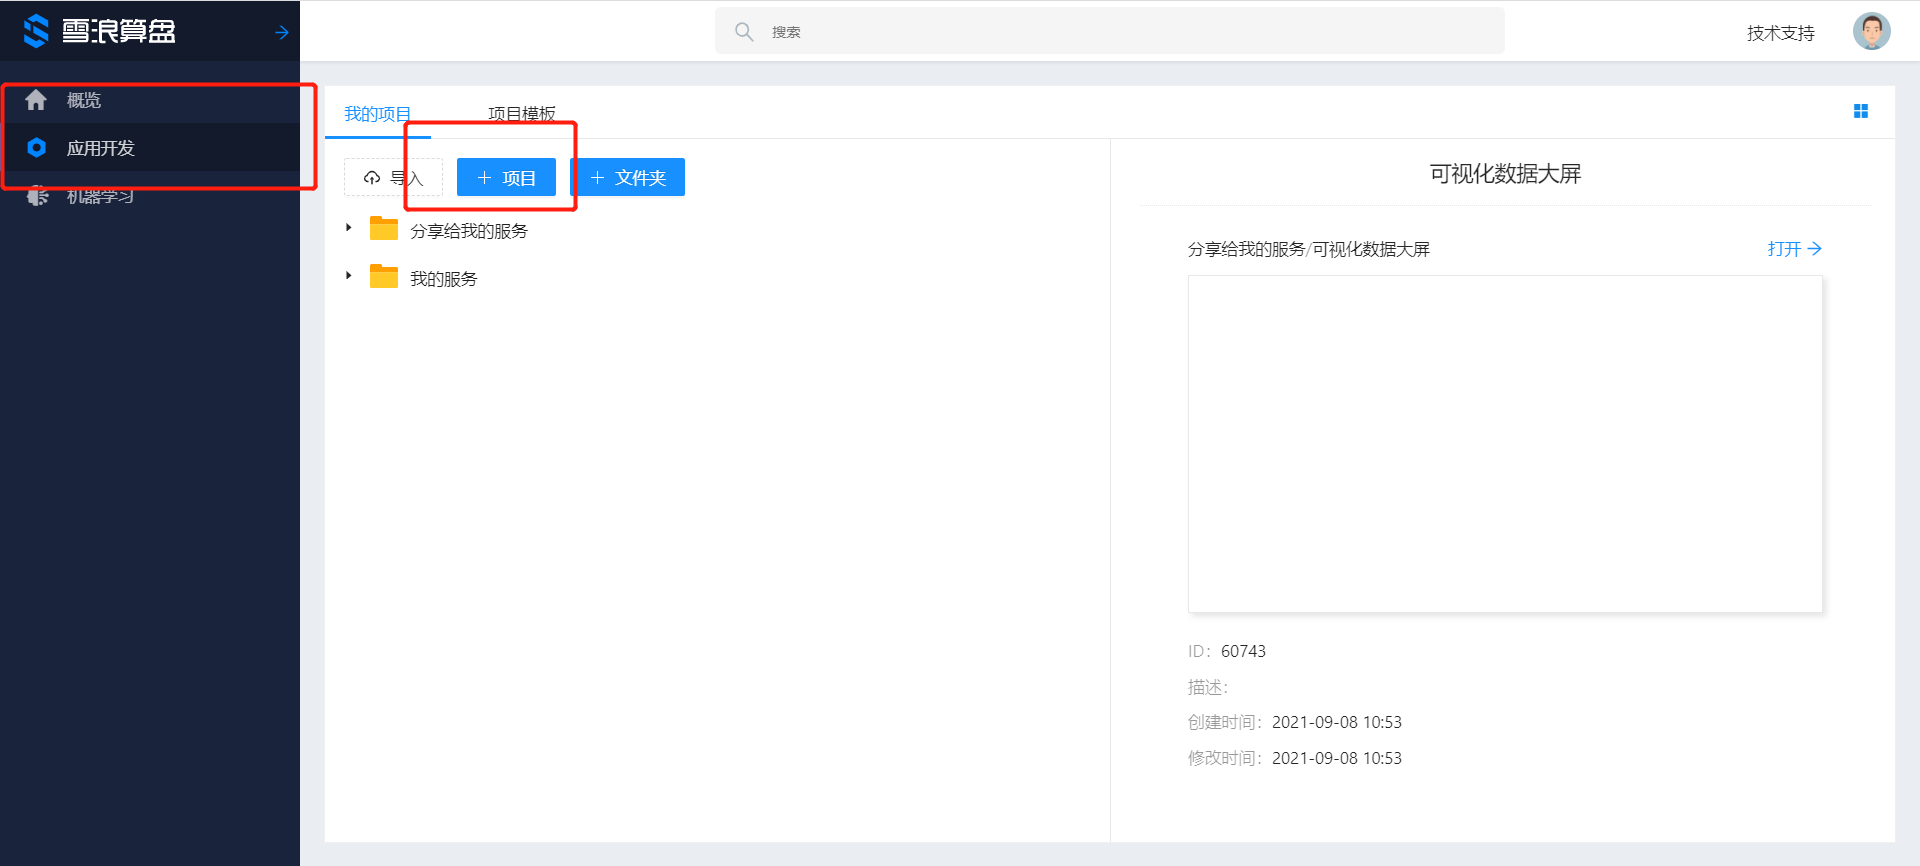Switch to the 项目模板 tab
The image size is (1920, 866).
coord(521,114)
